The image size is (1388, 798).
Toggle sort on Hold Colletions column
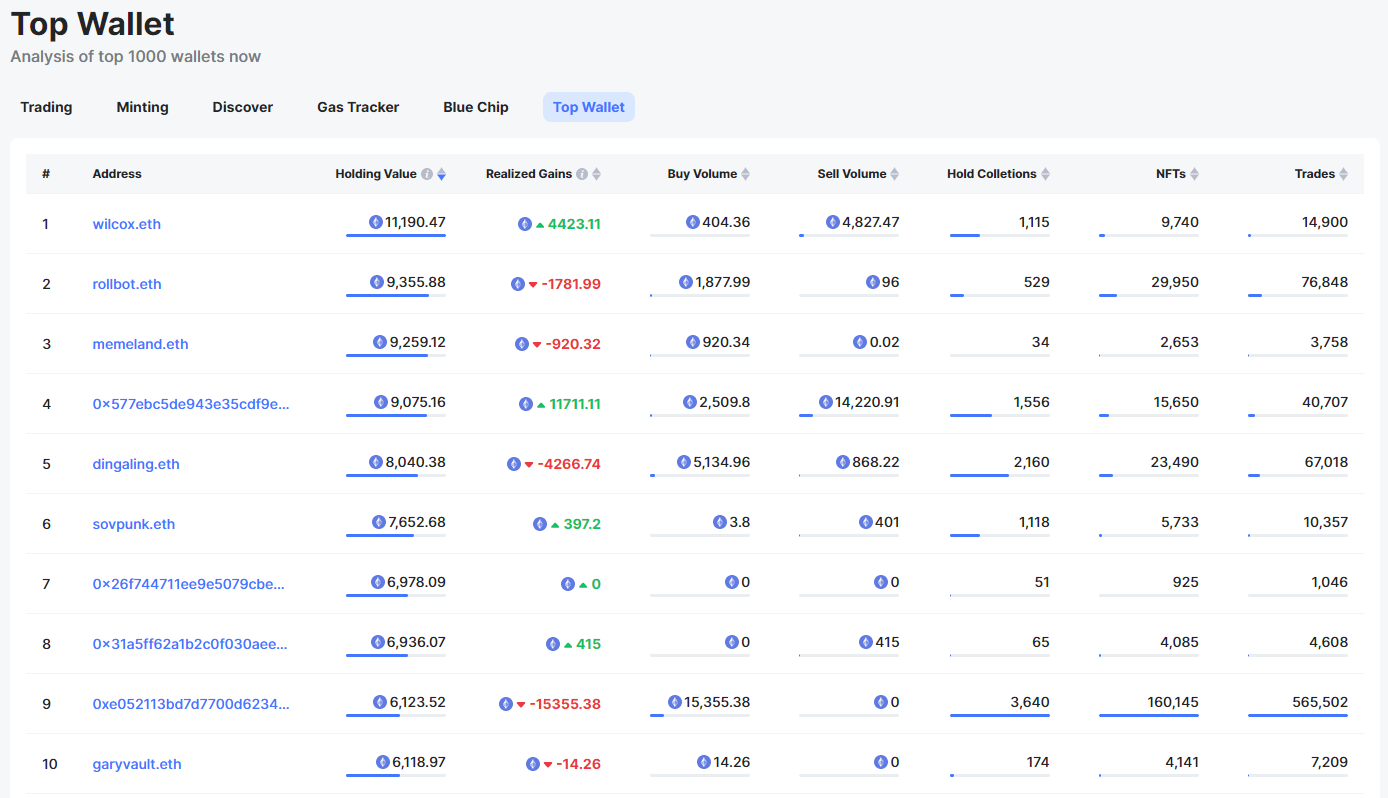click(1045, 174)
